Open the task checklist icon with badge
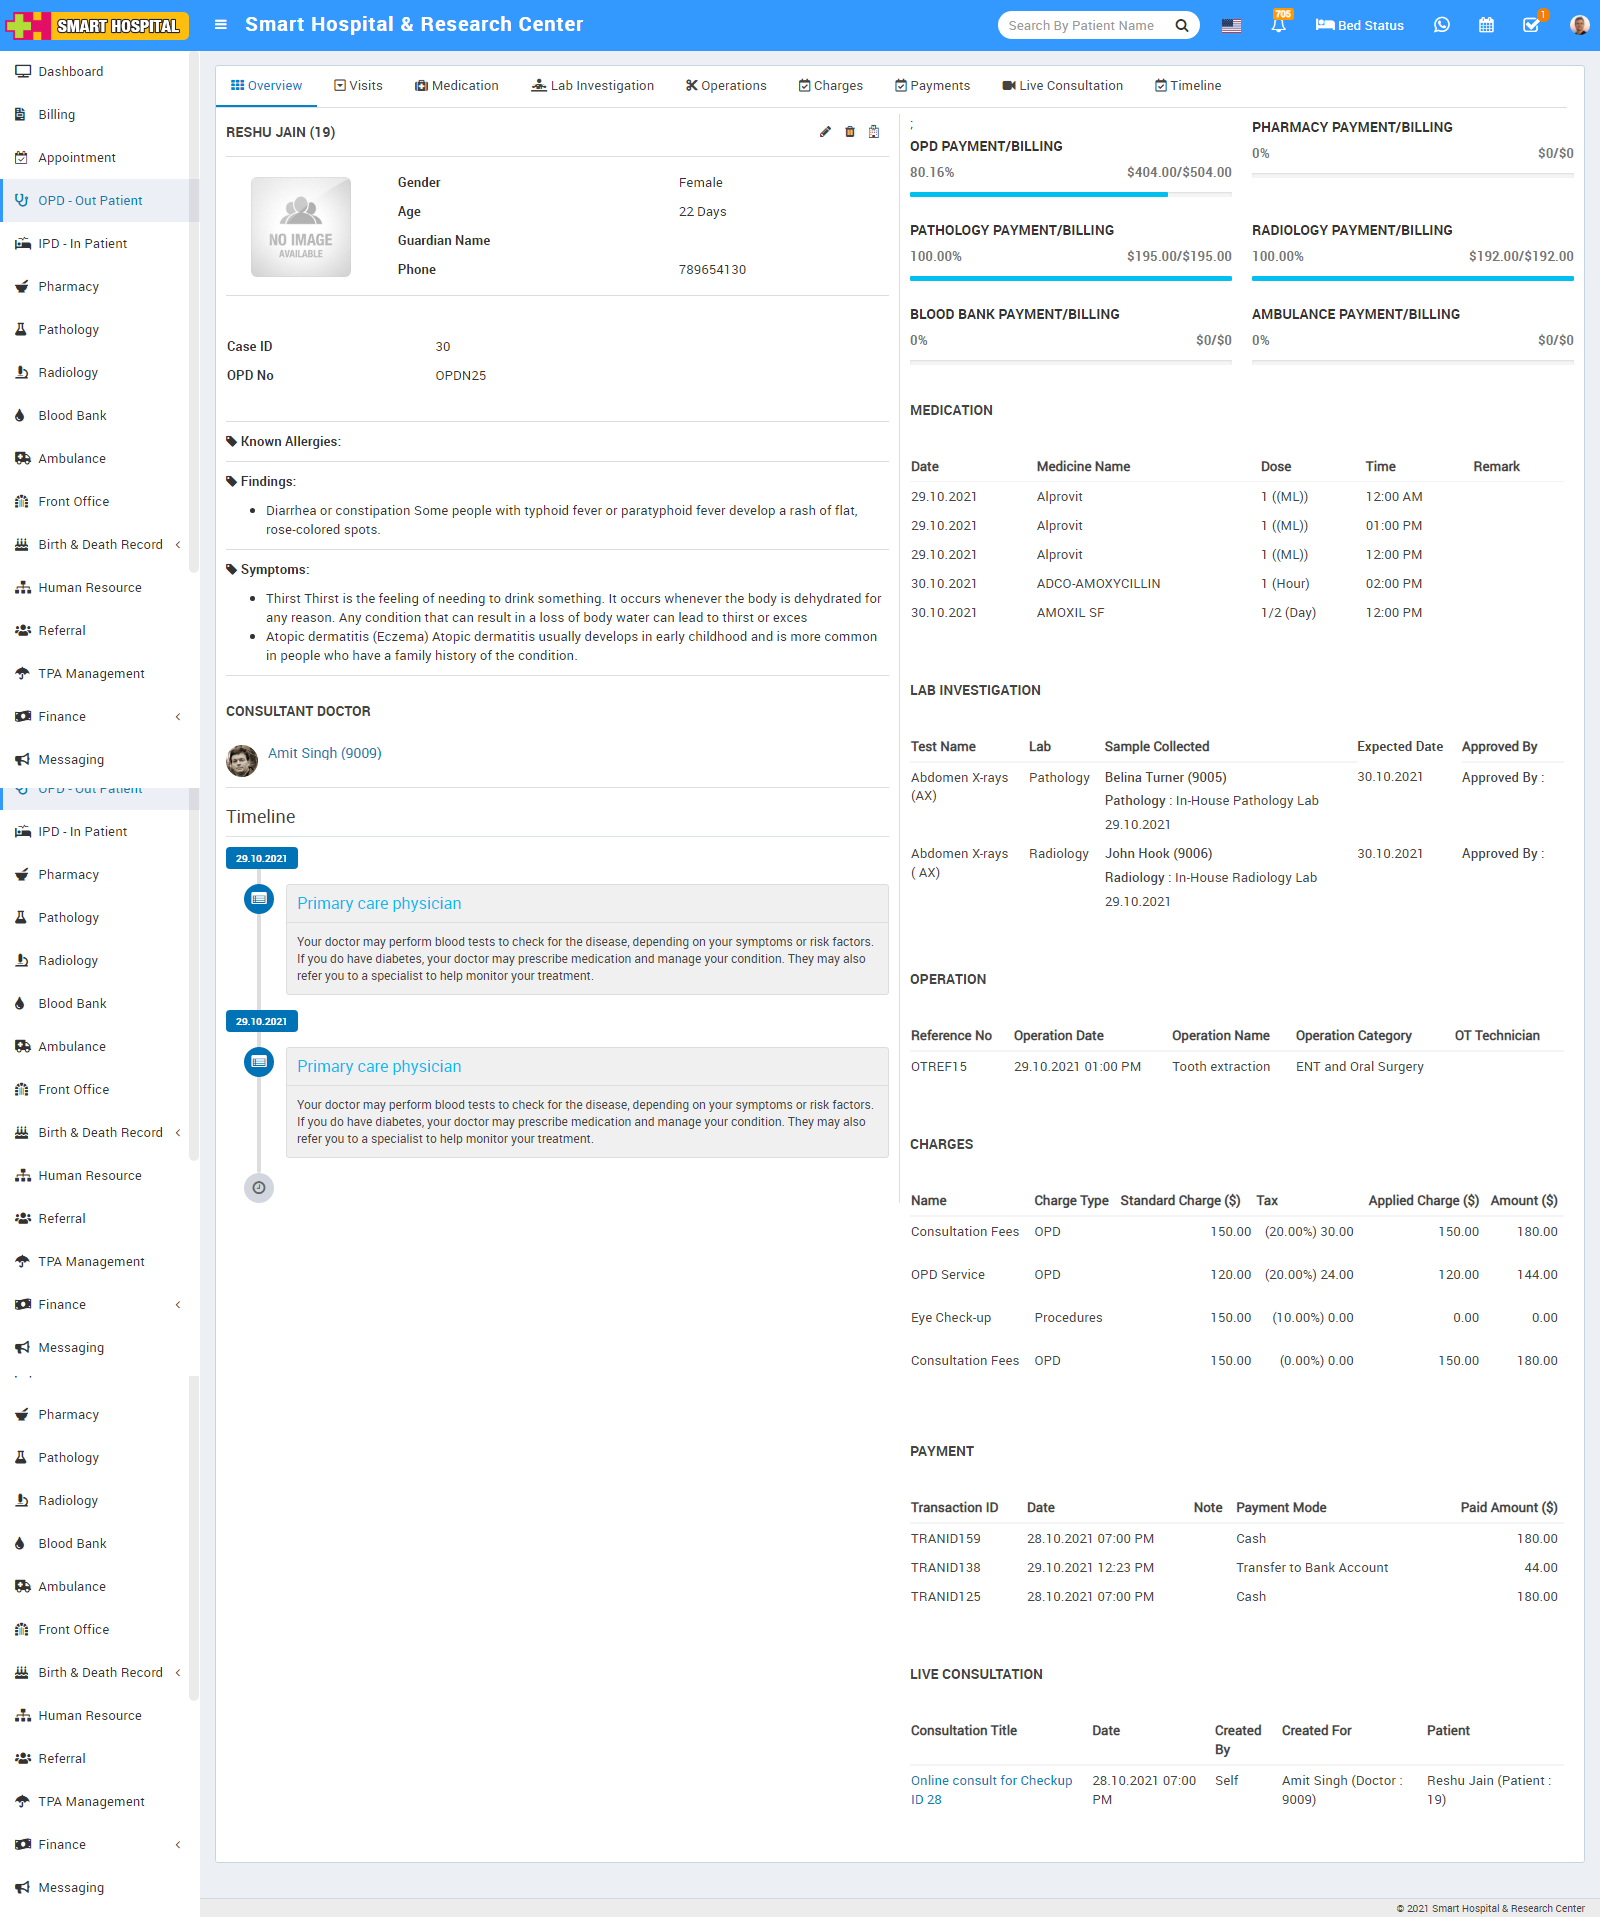 (1531, 25)
